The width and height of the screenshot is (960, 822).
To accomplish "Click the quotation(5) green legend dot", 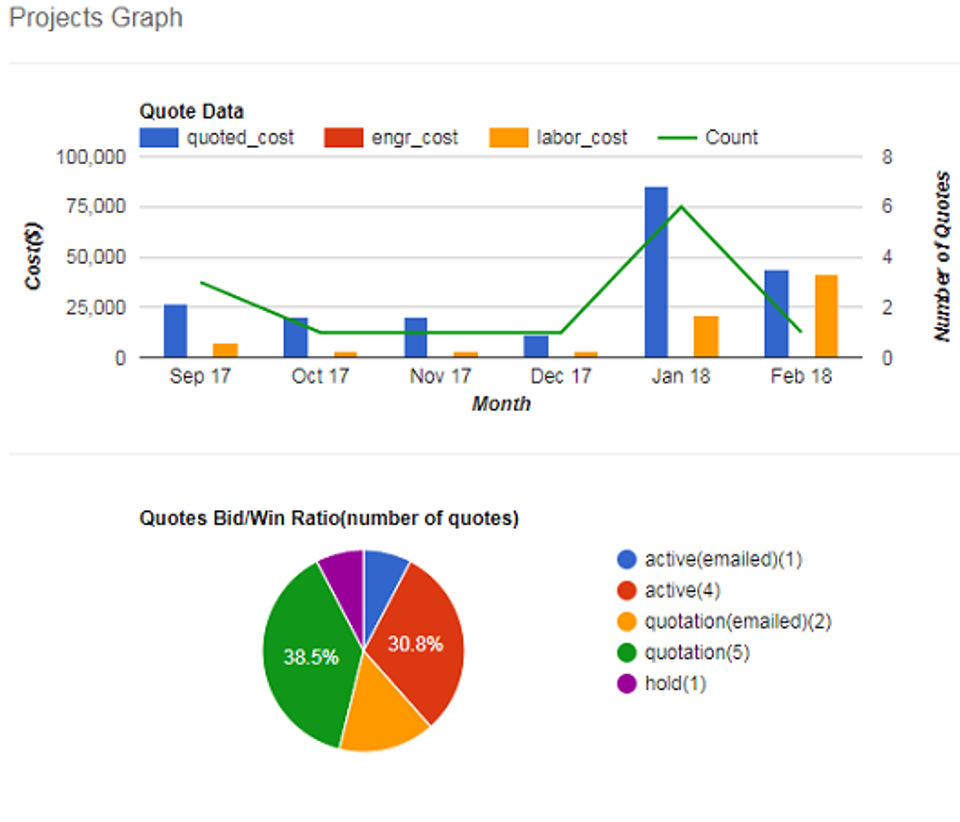I will pyautogui.click(x=627, y=653).
